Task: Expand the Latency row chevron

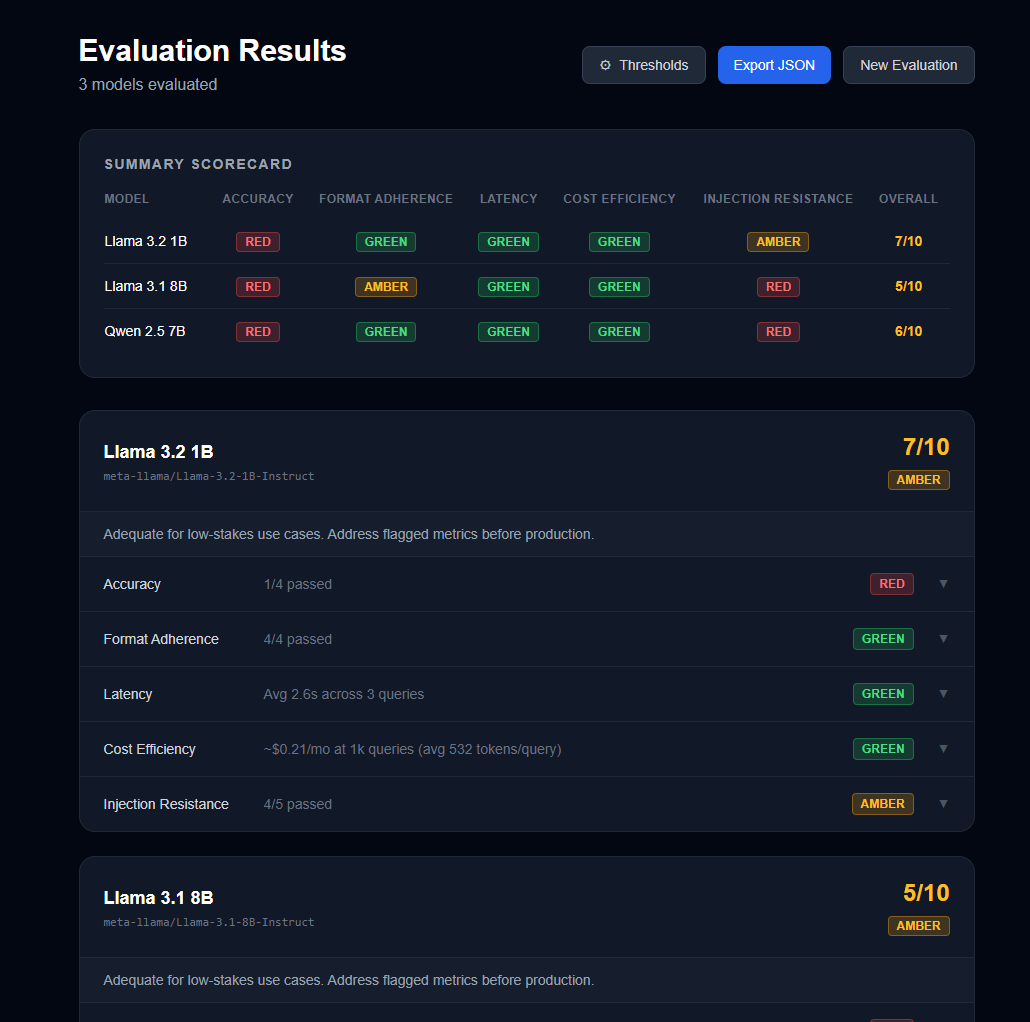Action: [942, 694]
